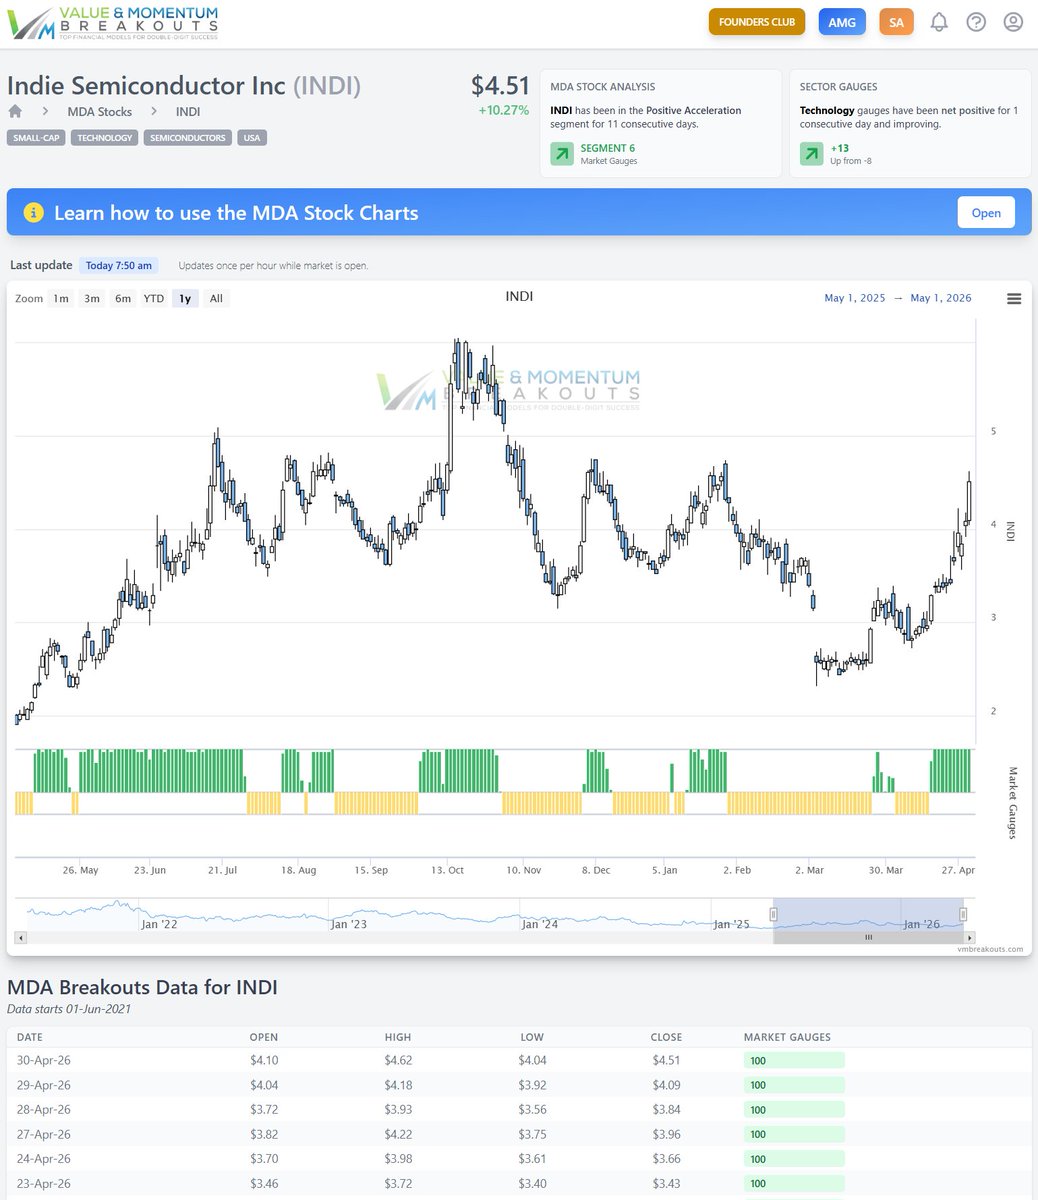Click the +10.27% price change
1038x1200 pixels.
click(x=503, y=110)
